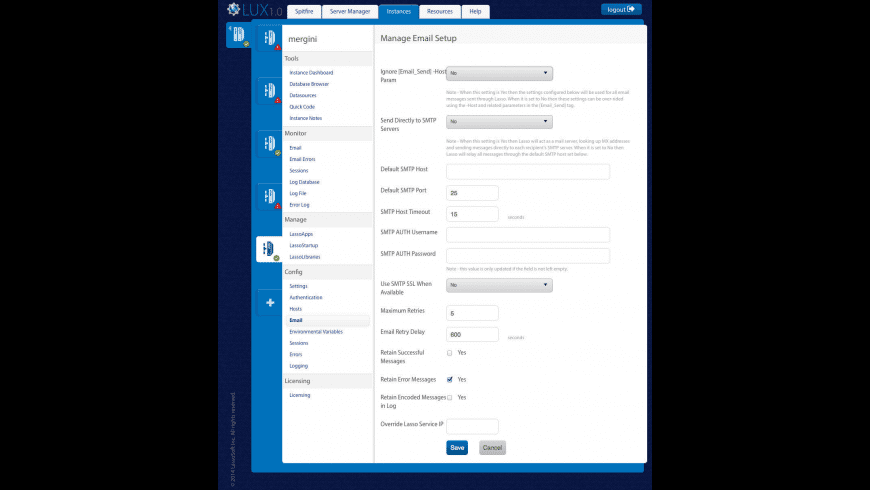This screenshot has height=490, width=870.
Task: Click the Manage section header
Action: pos(327,220)
